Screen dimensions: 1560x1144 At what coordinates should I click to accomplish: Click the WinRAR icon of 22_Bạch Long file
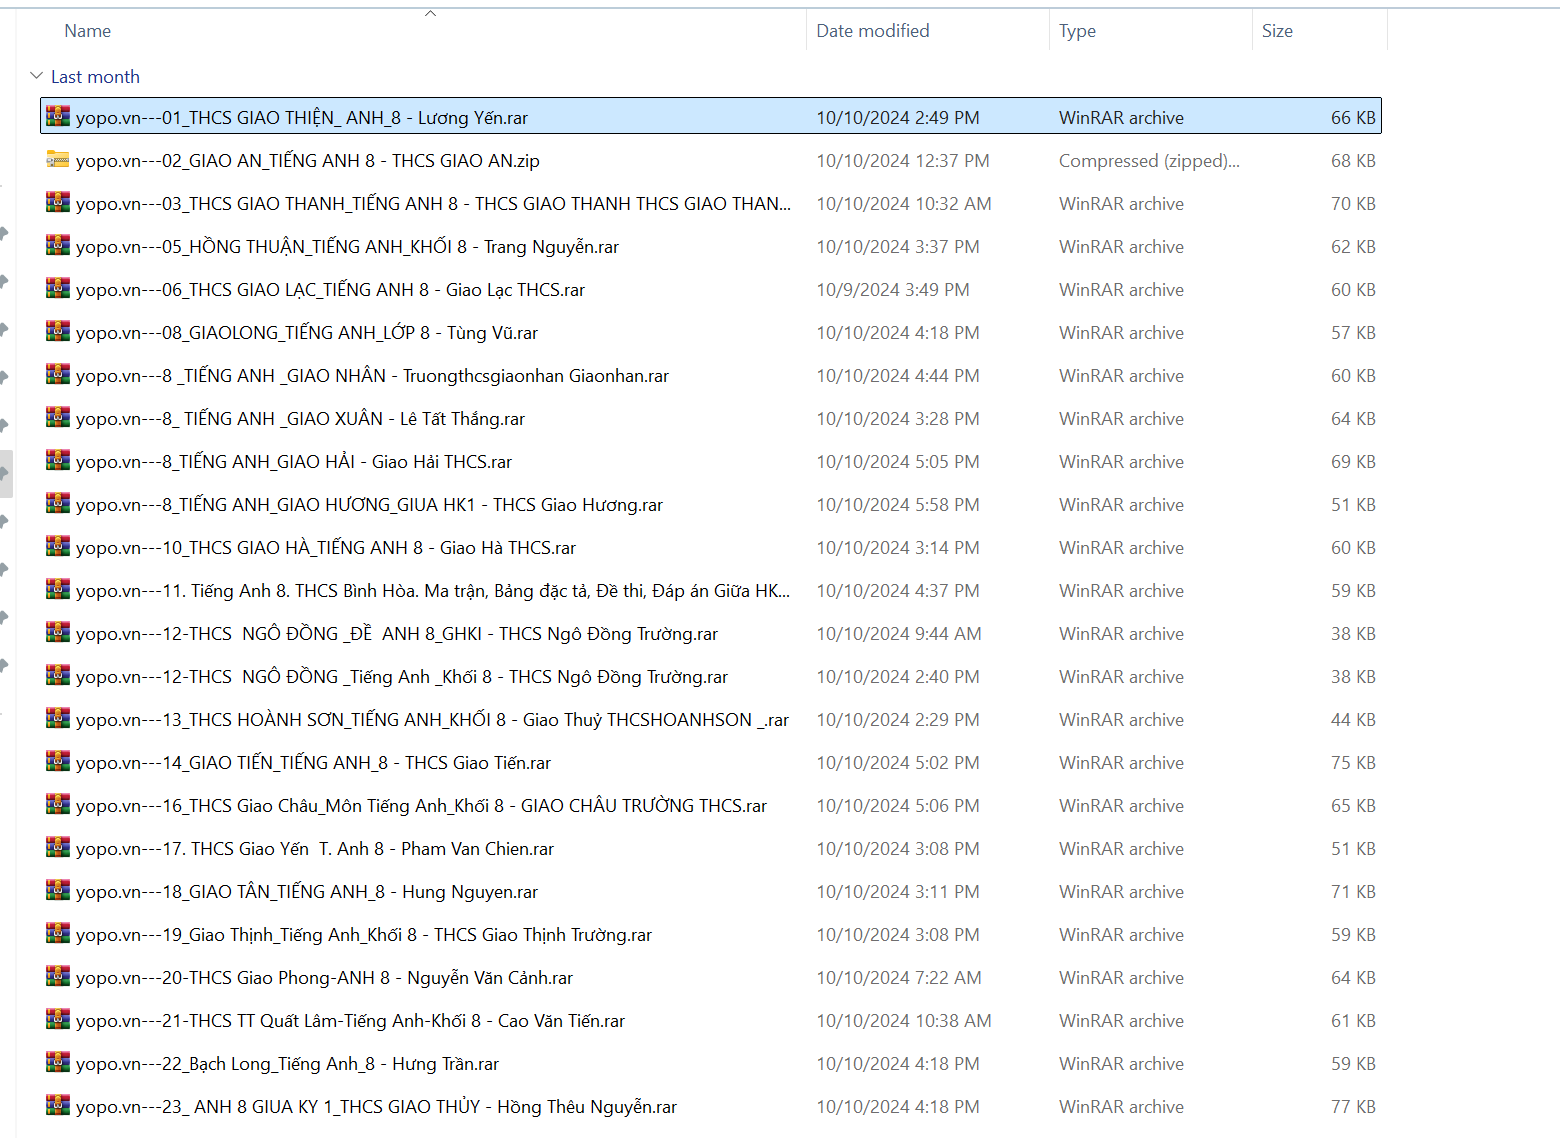point(58,1062)
